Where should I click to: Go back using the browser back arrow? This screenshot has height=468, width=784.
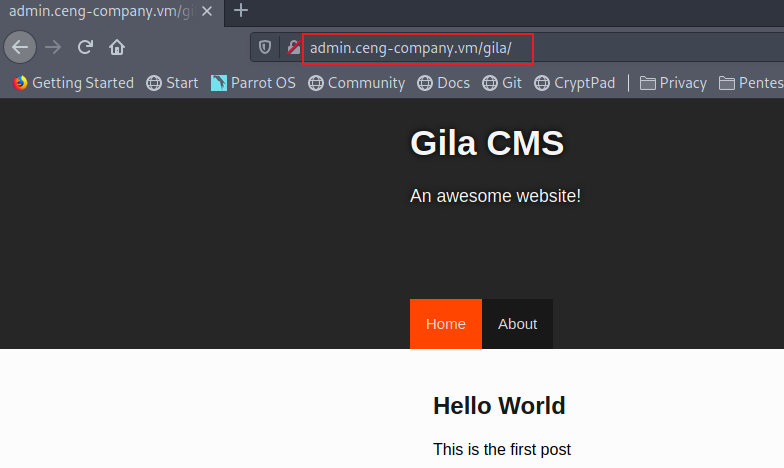[x=20, y=48]
